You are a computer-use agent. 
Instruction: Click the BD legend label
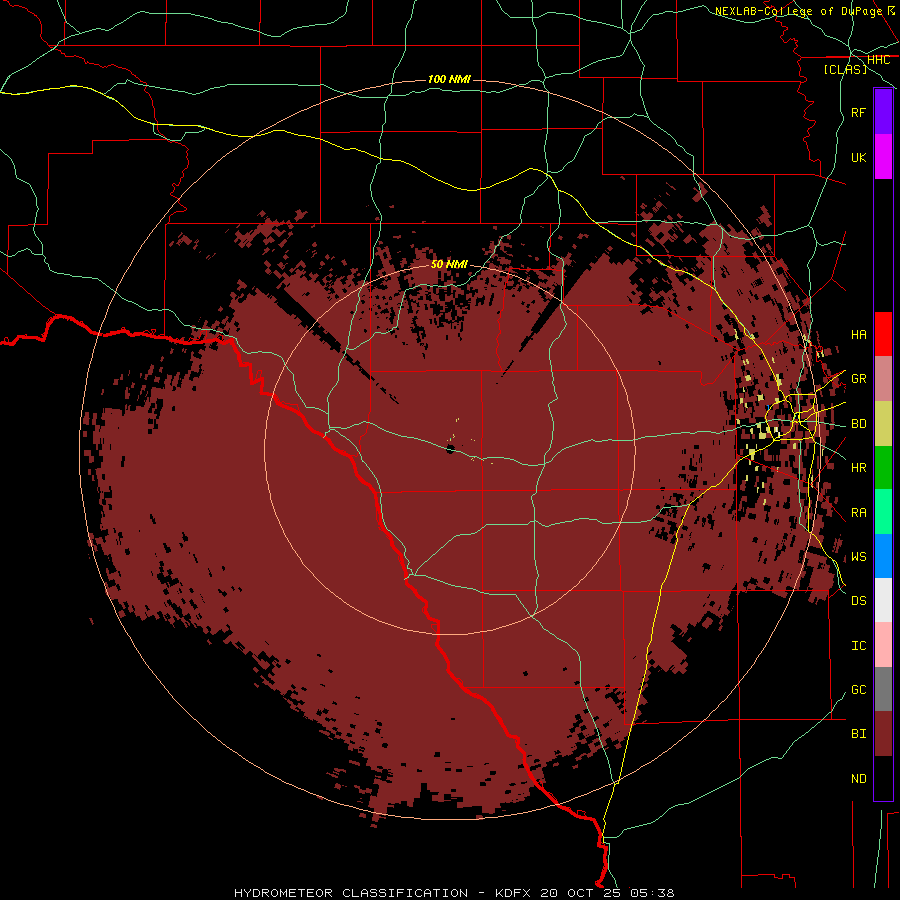coord(858,424)
